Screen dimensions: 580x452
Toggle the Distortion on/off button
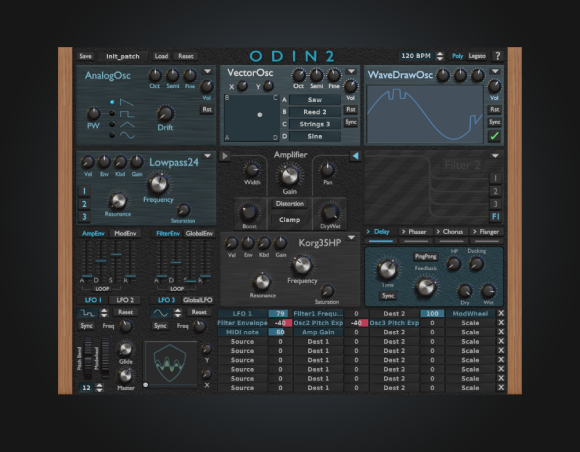point(290,204)
